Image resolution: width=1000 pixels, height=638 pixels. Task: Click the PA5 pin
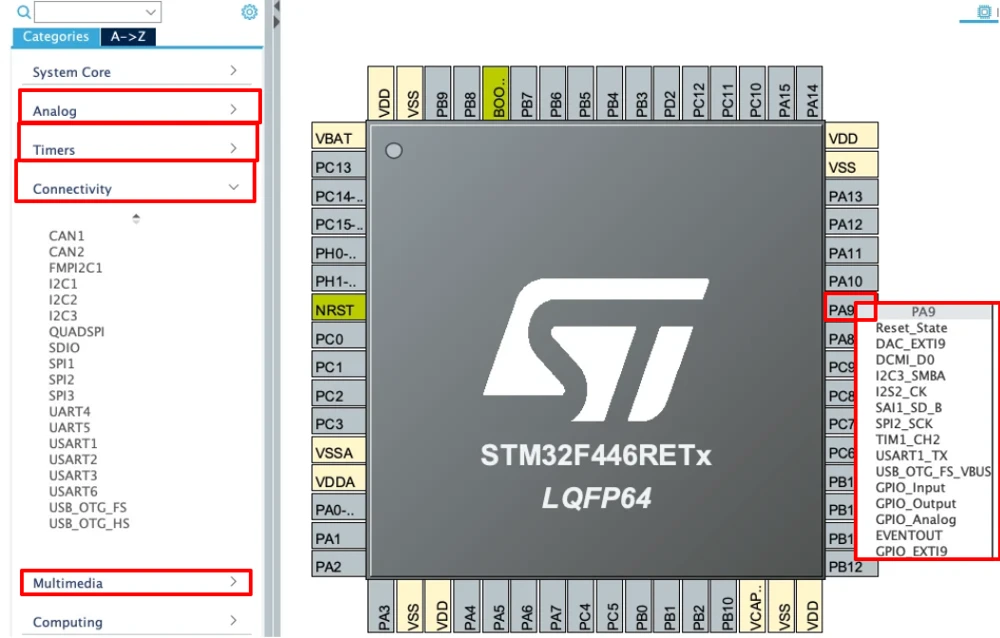496,605
